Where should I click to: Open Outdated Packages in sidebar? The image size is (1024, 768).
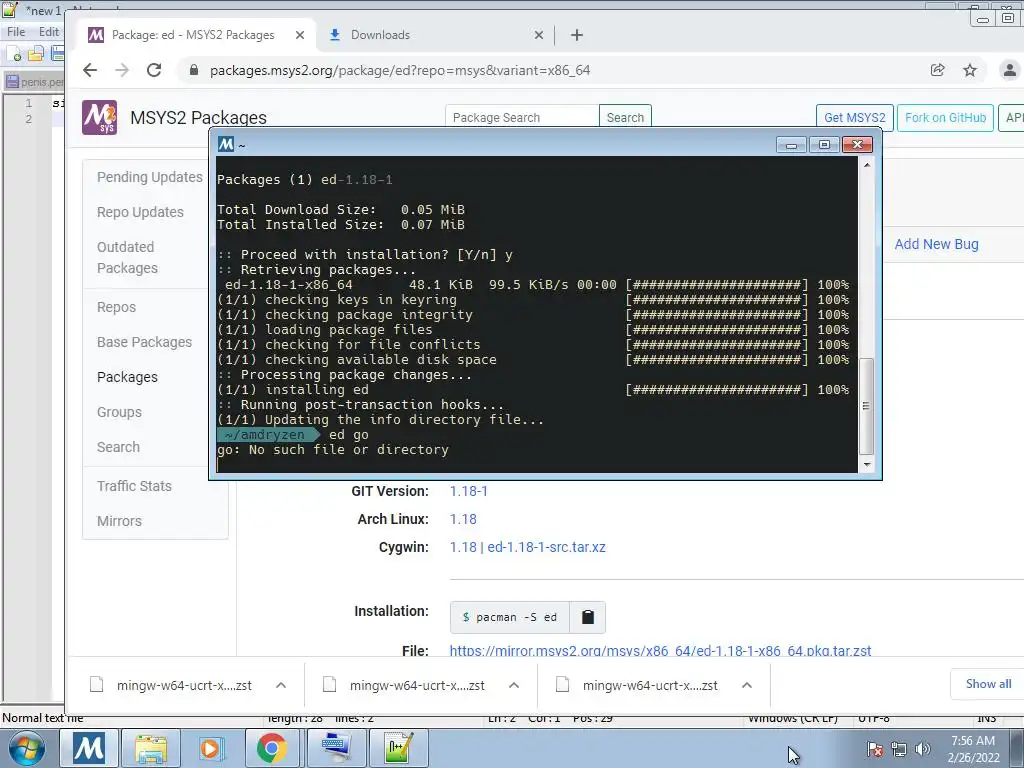click(x=127, y=257)
